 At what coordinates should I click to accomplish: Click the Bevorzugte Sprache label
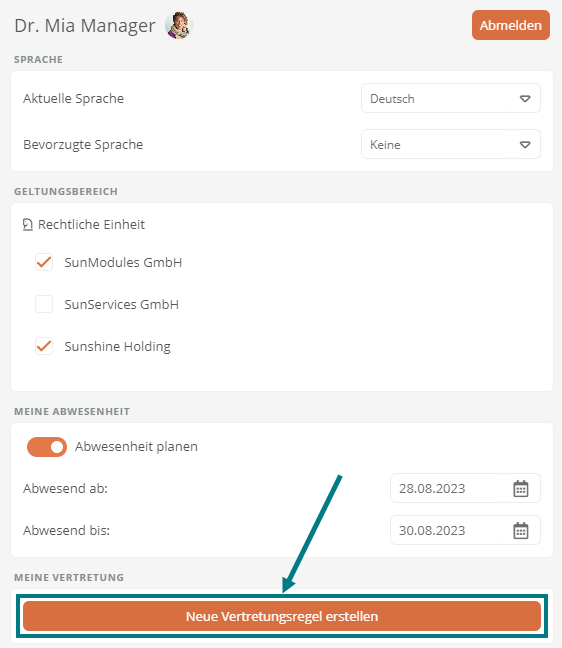(83, 145)
